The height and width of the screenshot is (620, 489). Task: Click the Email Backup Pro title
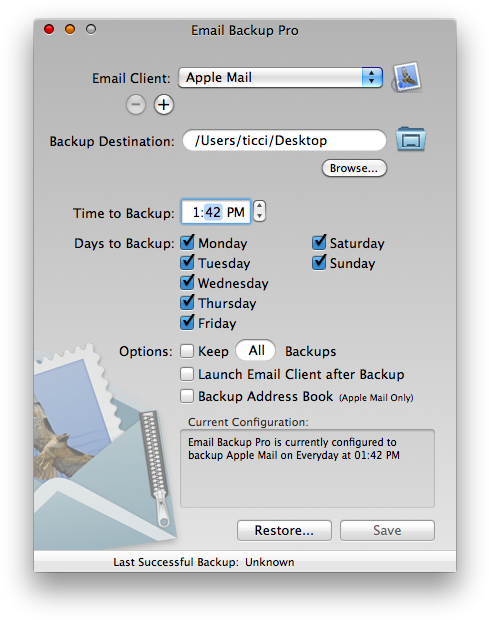(245, 30)
